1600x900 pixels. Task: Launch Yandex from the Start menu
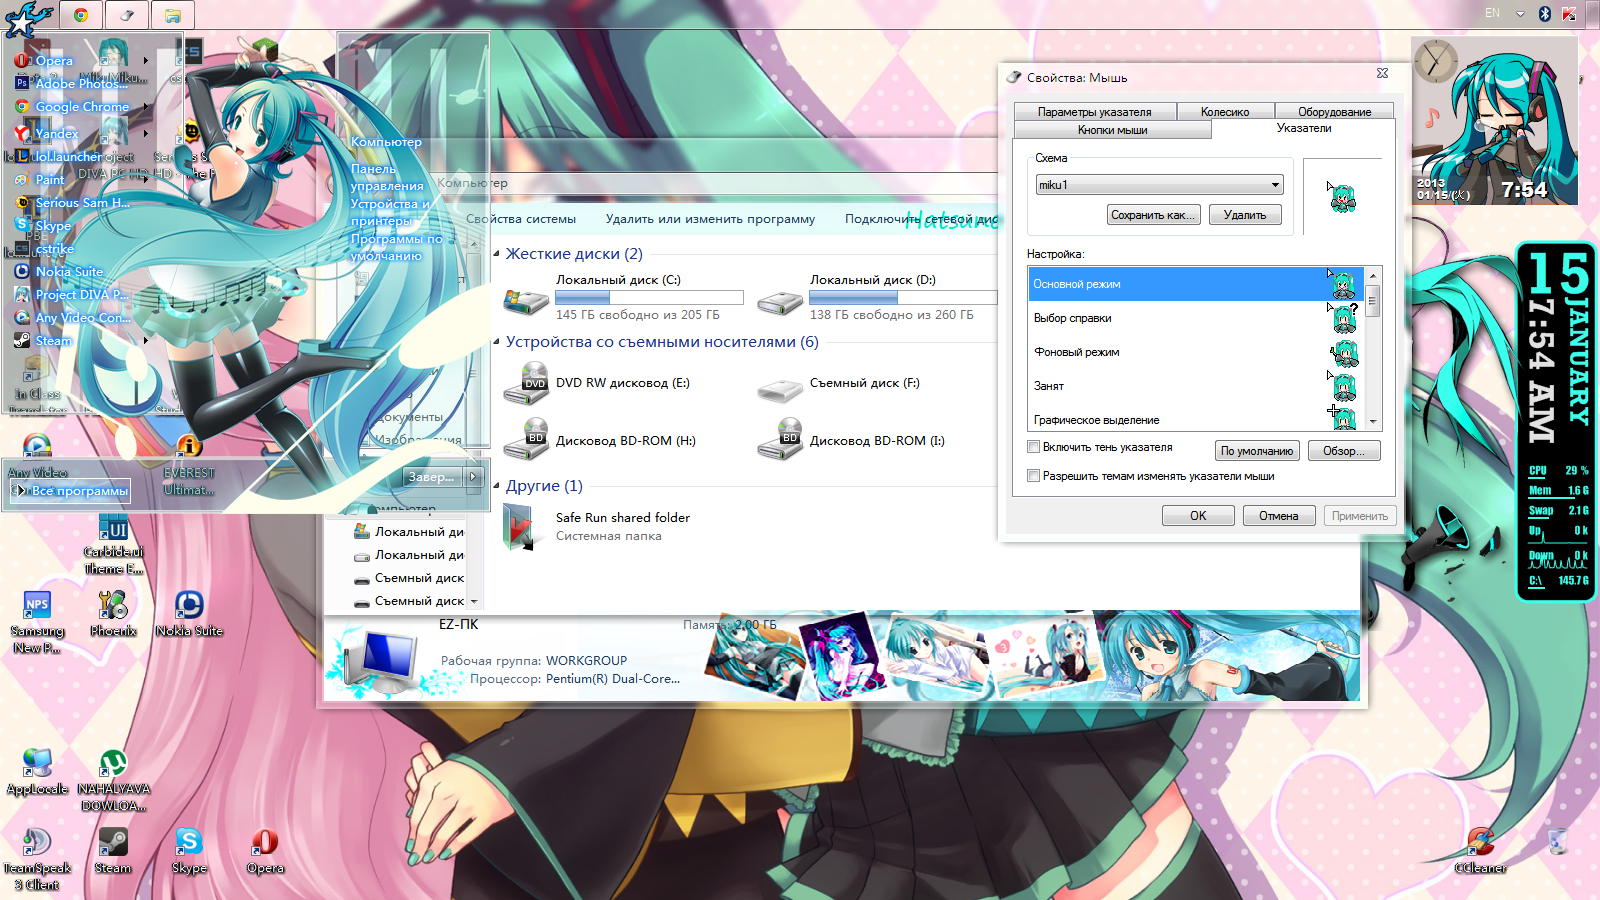46,134
